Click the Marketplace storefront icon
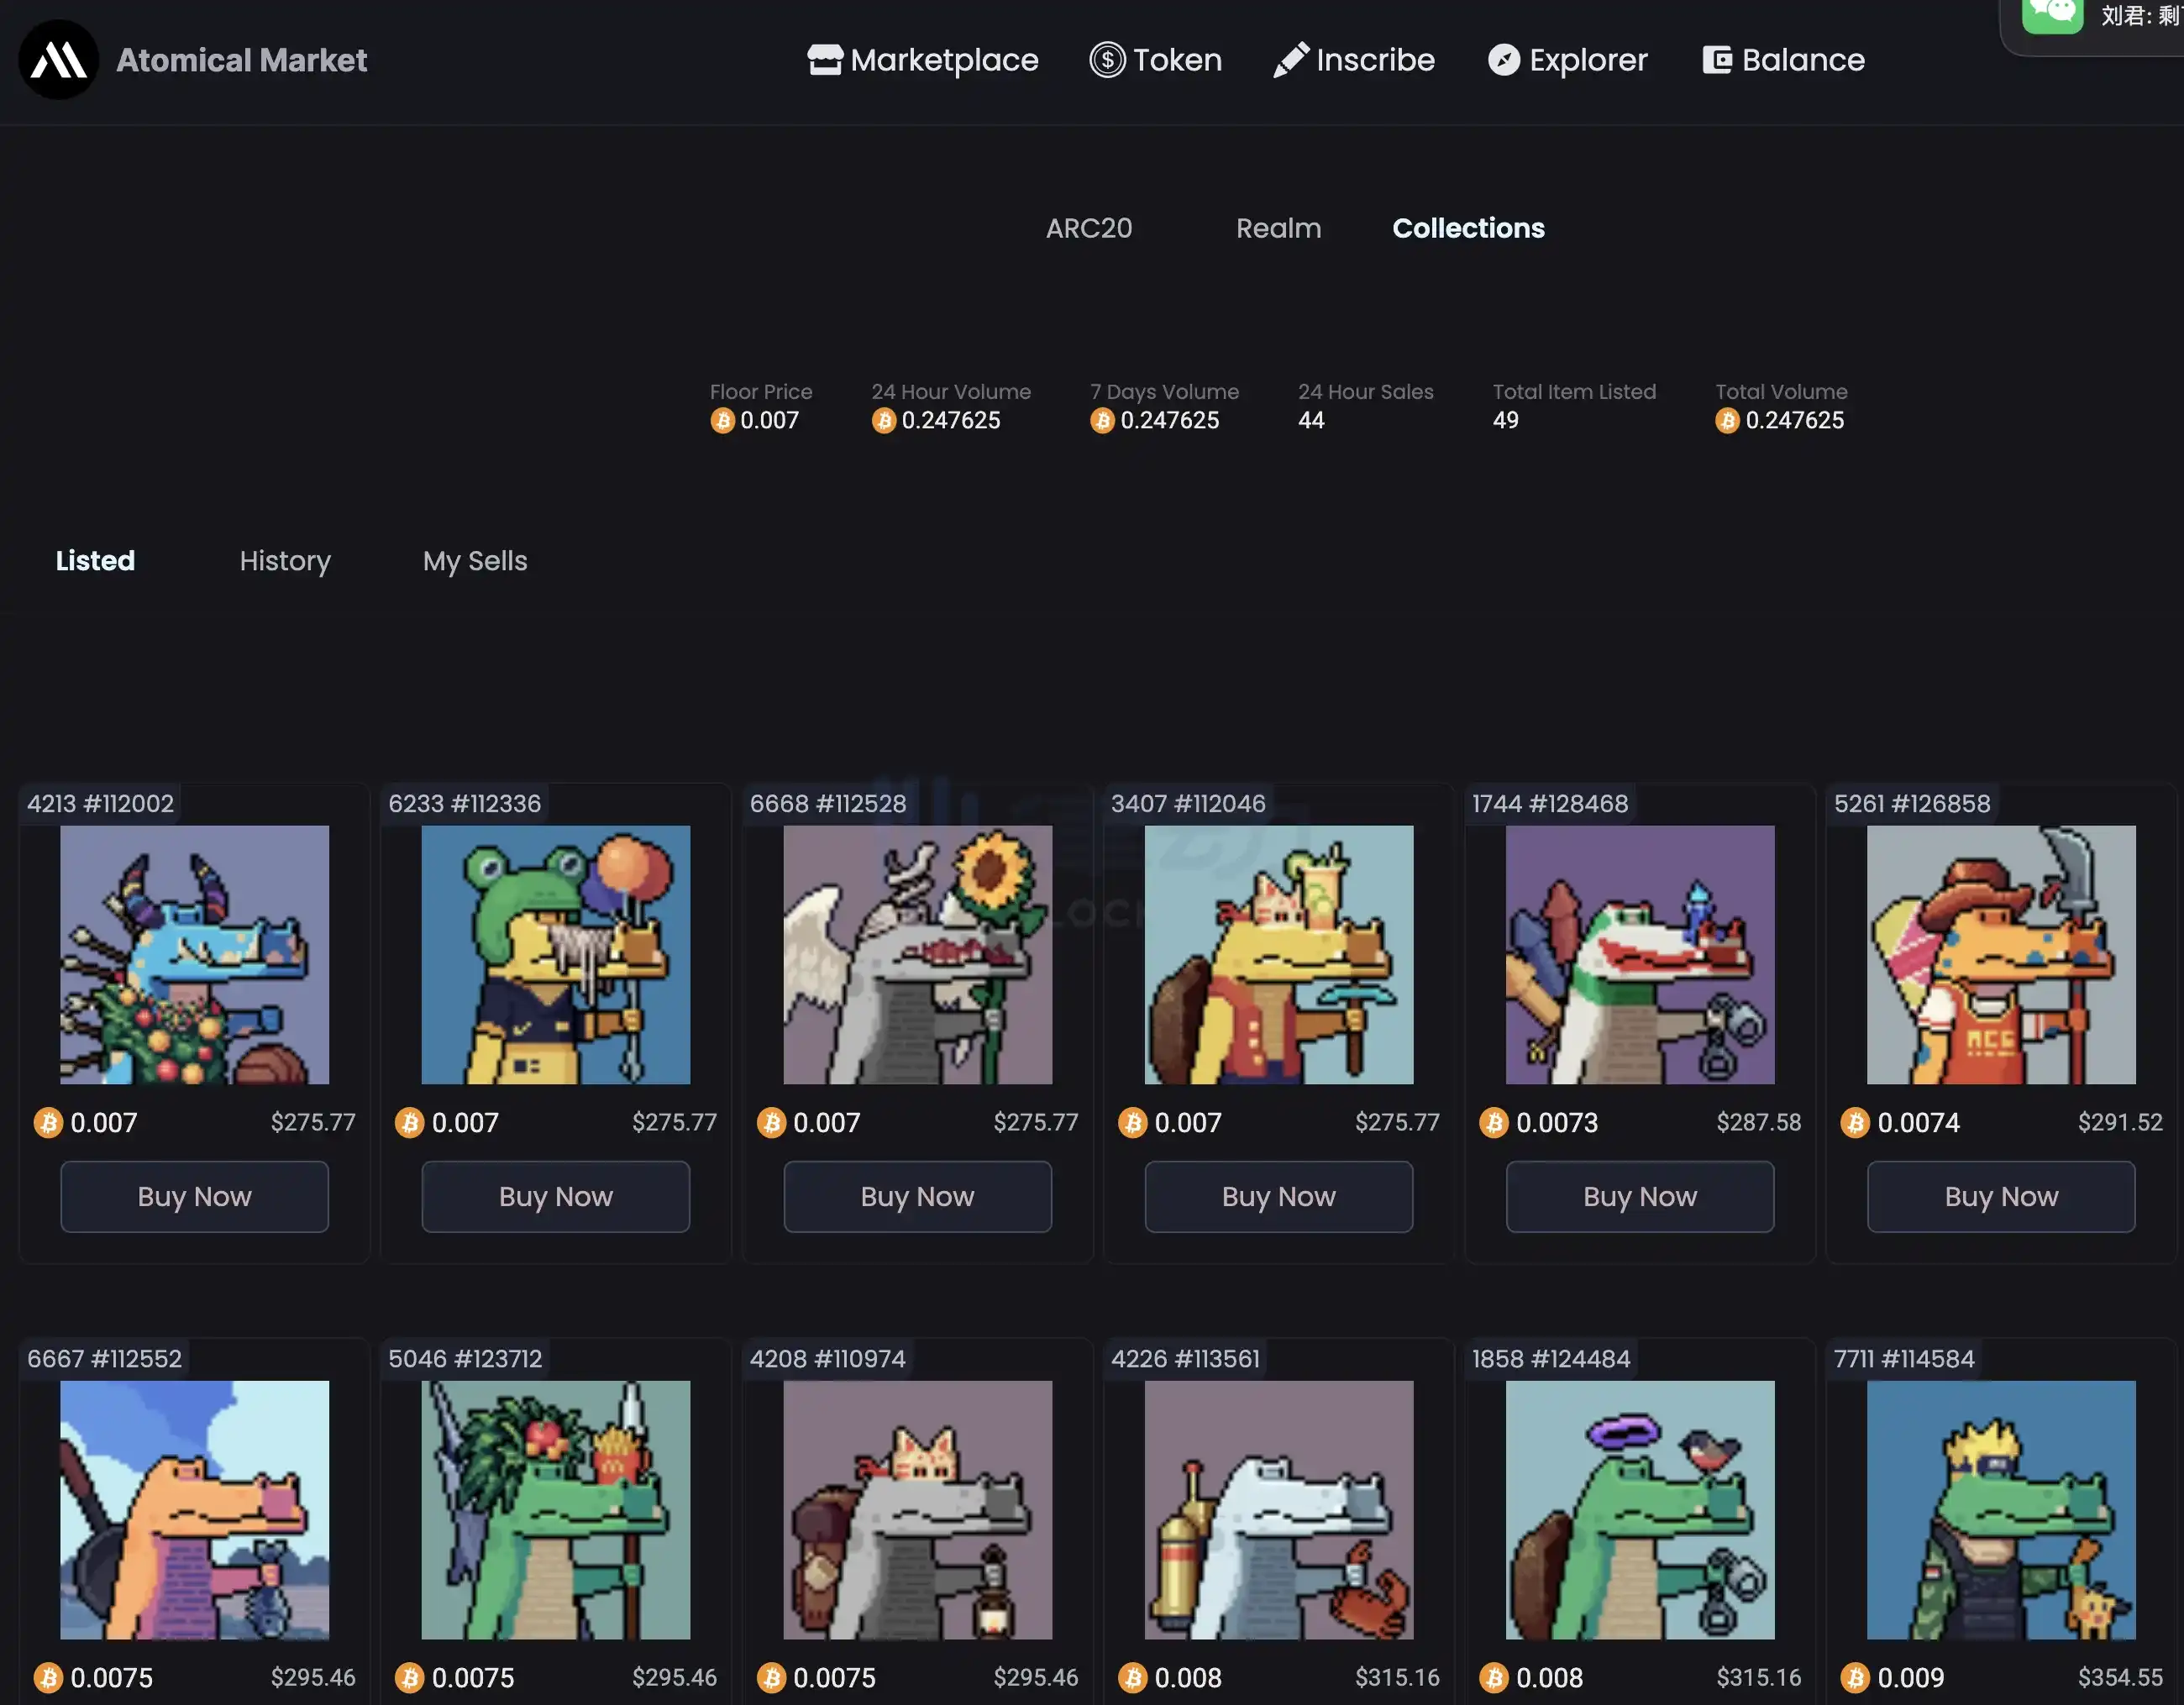The height and width of the screenshot is (1705, 2184). (824, 60)
